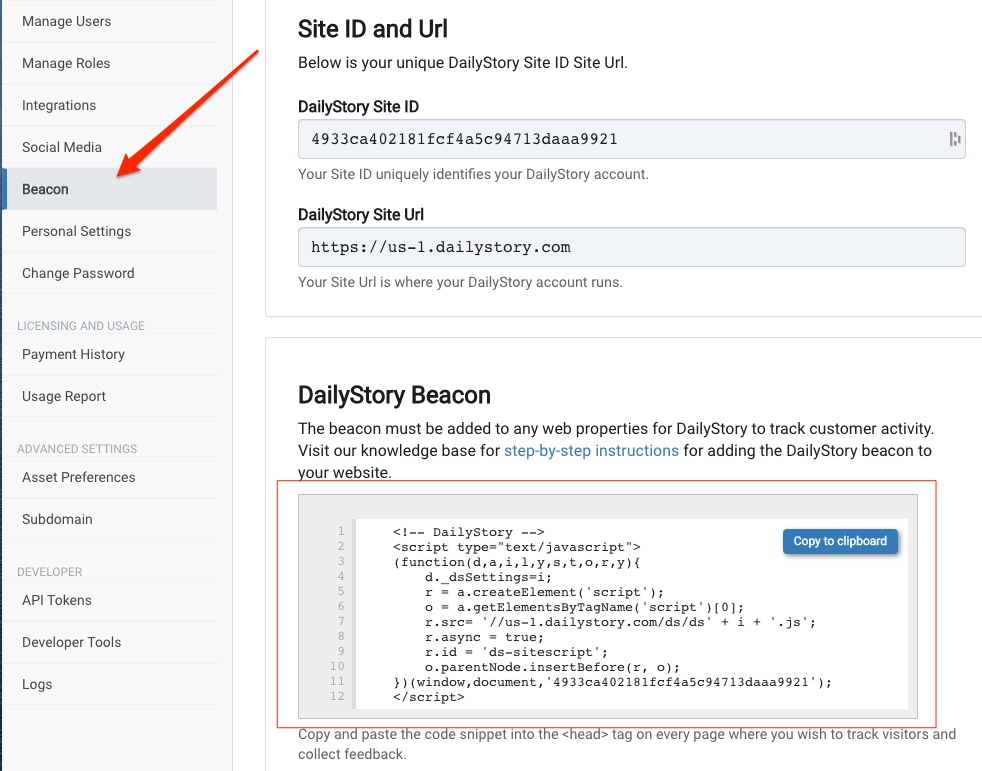Go to Subdomain settings
982x771 pixels.
click(x=57, y=519)
